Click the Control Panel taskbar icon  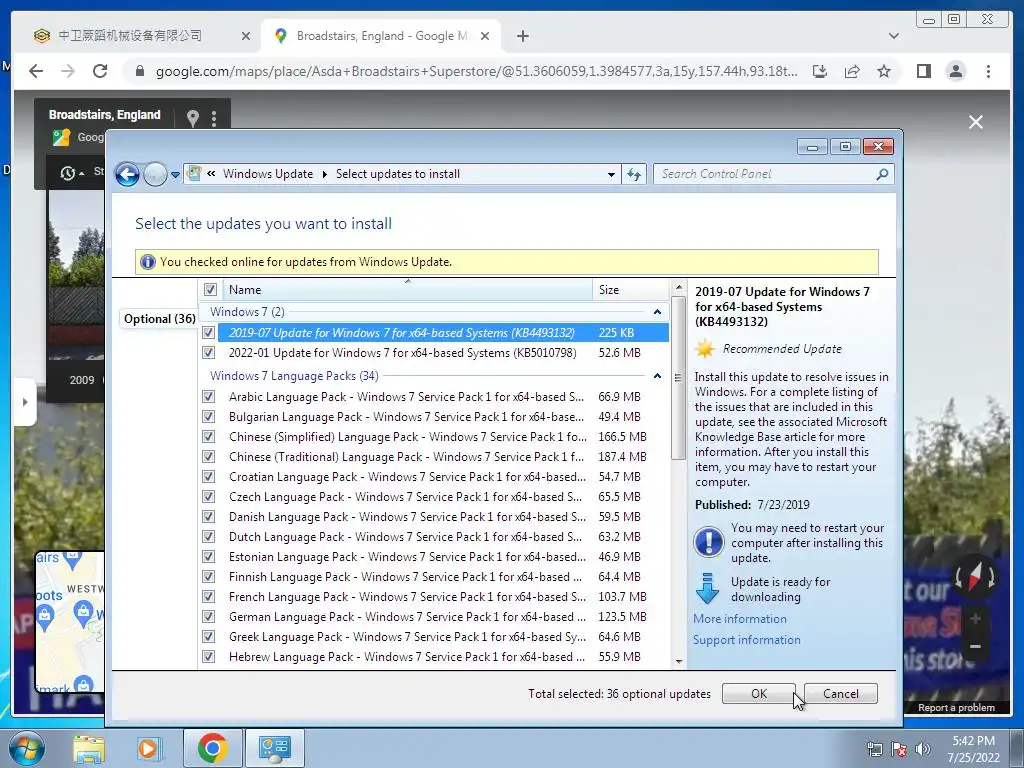[x=274, y=748]
